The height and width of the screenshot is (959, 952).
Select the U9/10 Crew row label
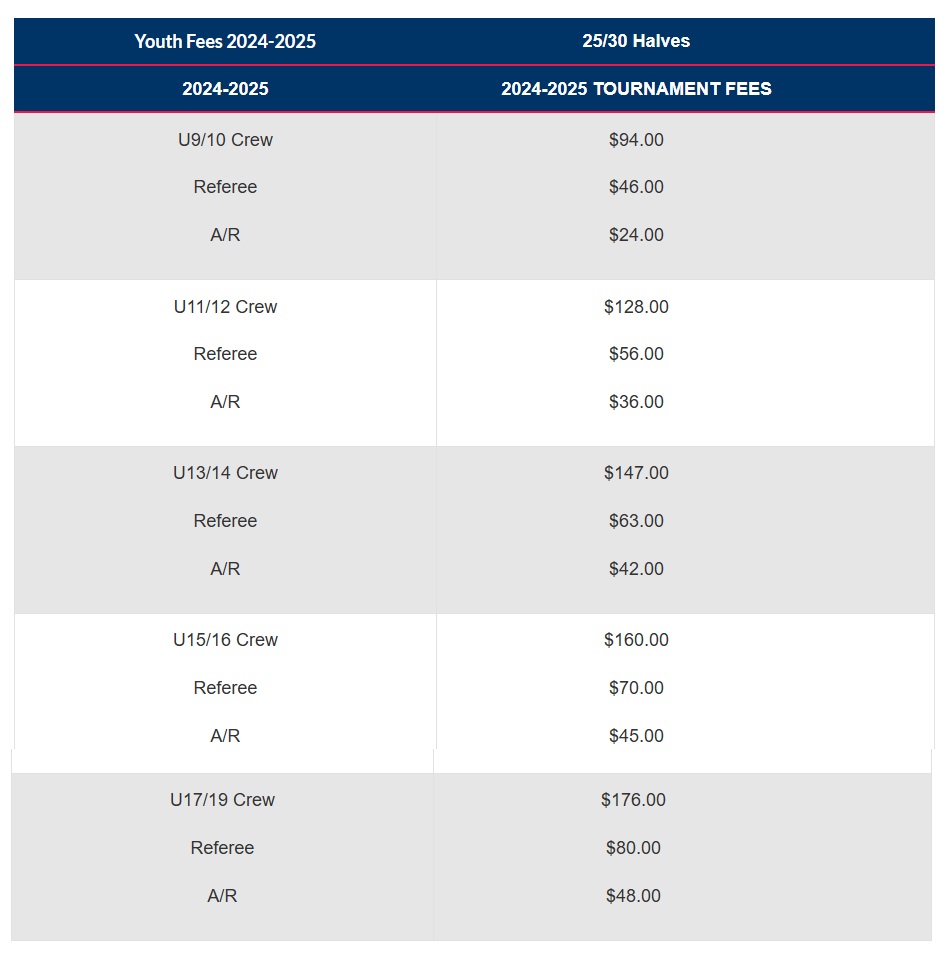click(x=225, y=140)
